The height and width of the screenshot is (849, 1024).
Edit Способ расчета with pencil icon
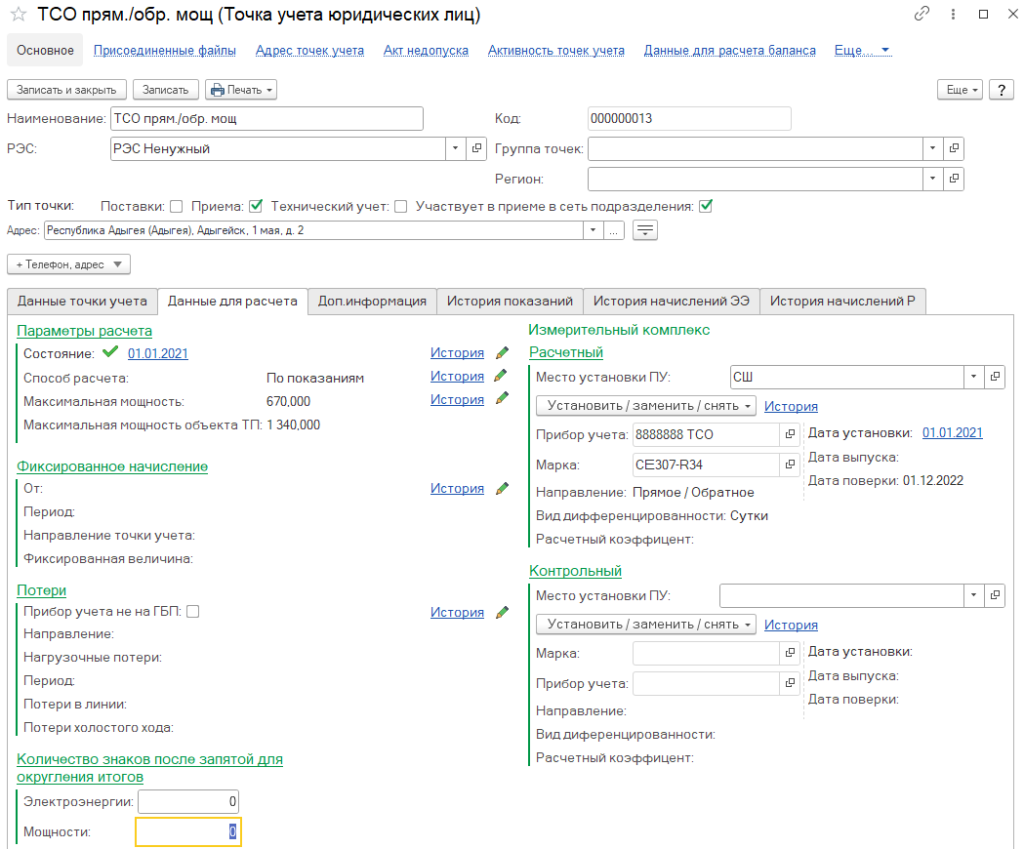(x=502, y=376)
